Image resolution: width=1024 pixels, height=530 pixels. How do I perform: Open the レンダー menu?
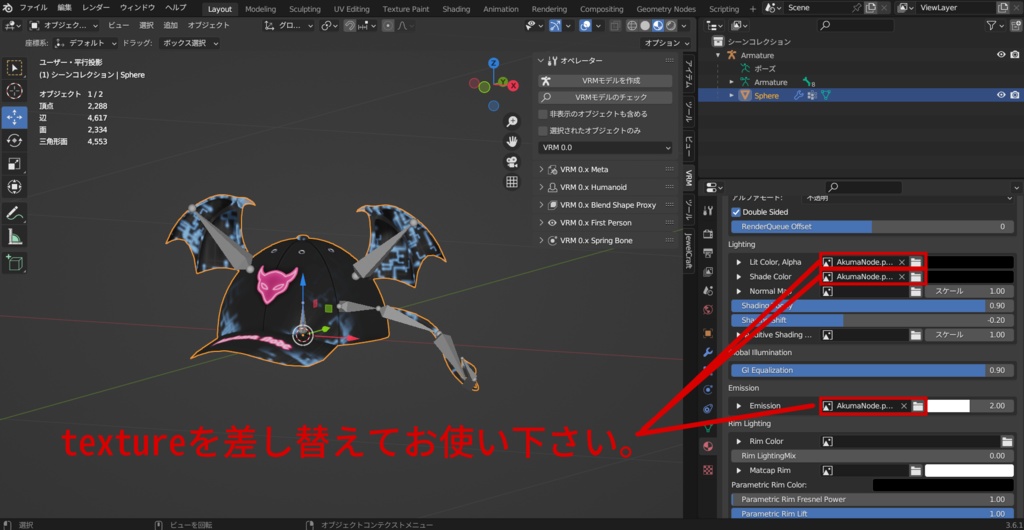tap(96, 8)
